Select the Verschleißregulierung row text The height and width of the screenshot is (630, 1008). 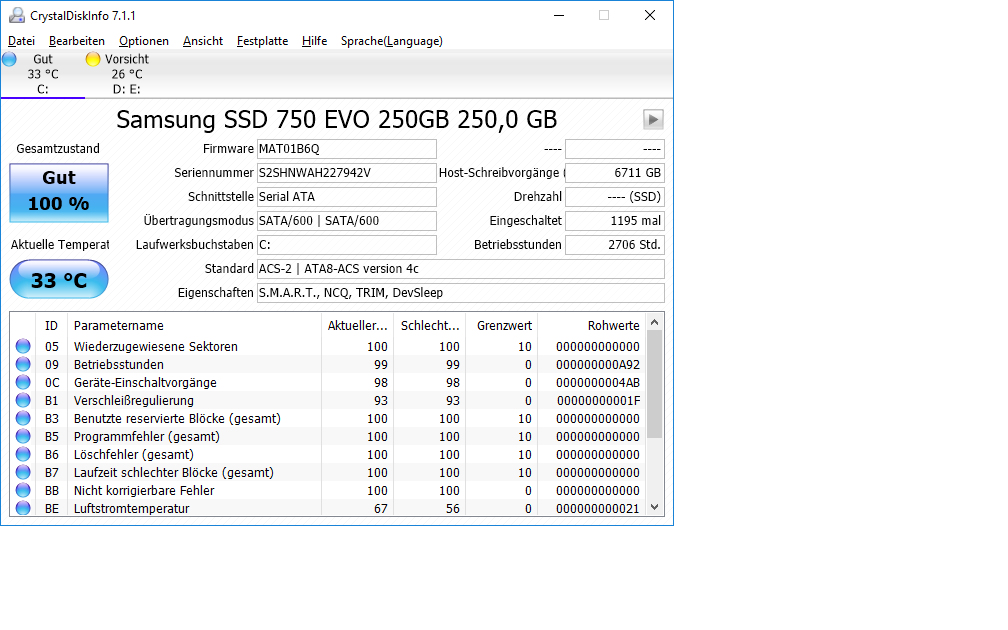pos(134,400)
